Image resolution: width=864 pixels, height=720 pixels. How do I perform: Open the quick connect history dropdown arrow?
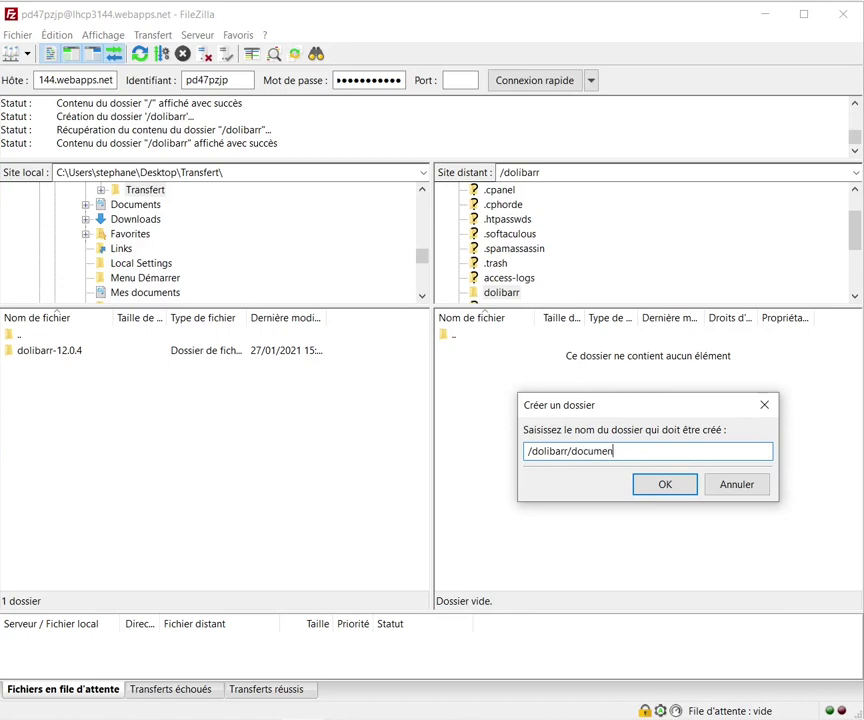[x=591, y=81]
